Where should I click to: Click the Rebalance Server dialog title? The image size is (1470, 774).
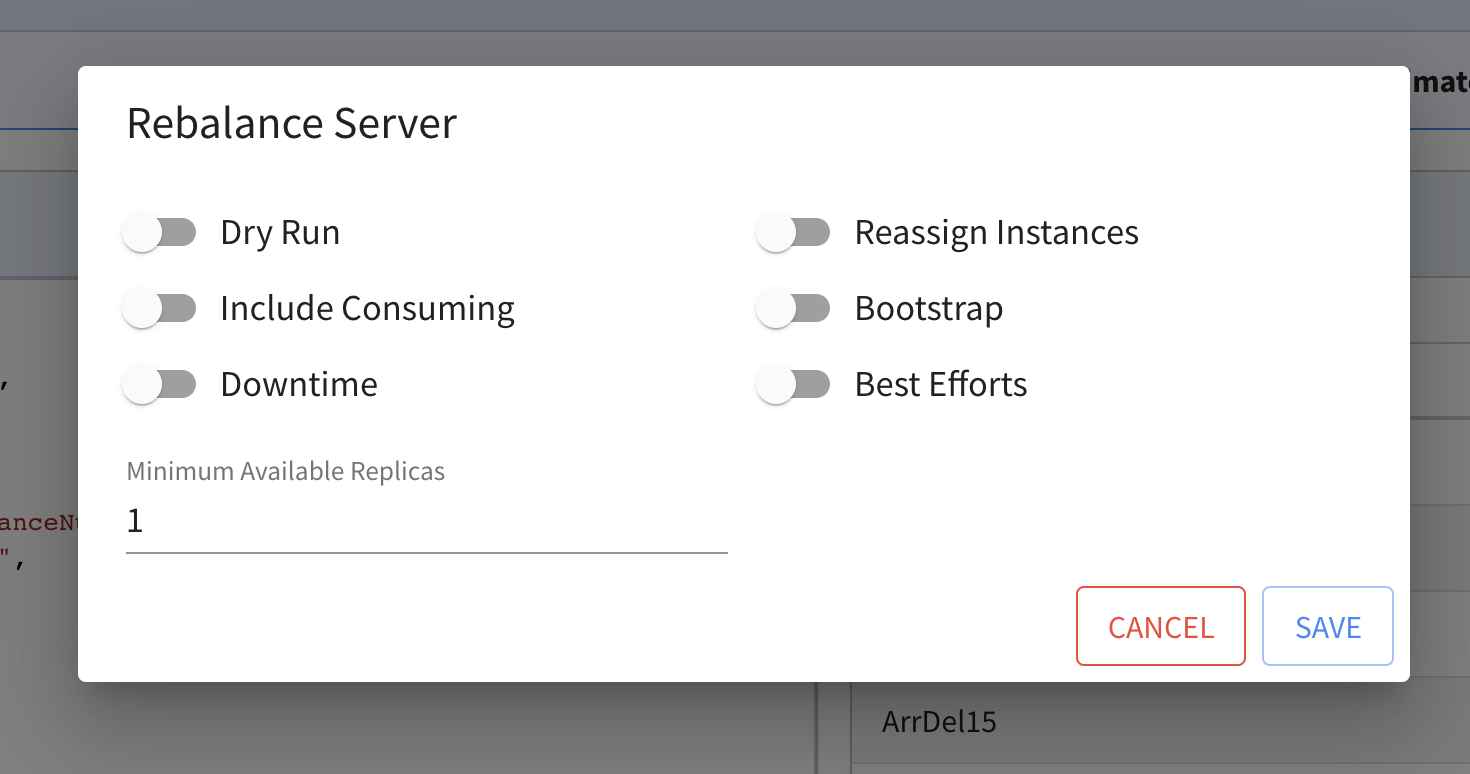tap(292, 123)
